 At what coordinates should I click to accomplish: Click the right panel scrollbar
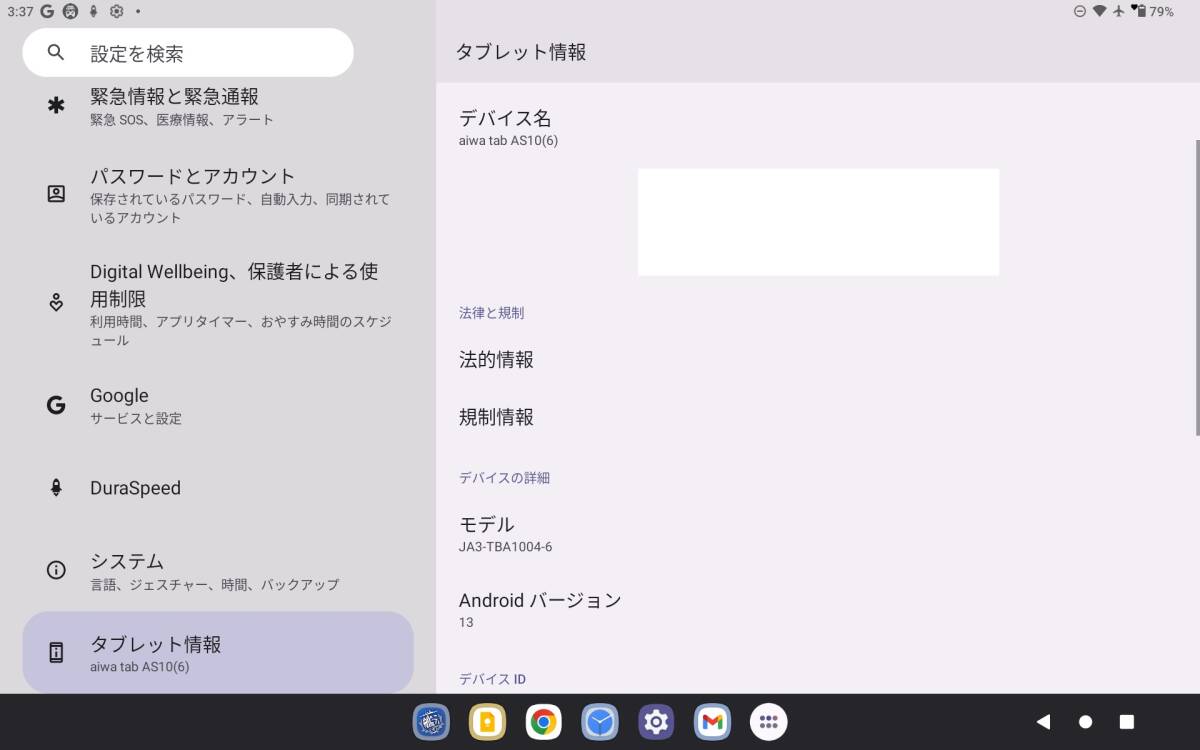pos(1197,287)
